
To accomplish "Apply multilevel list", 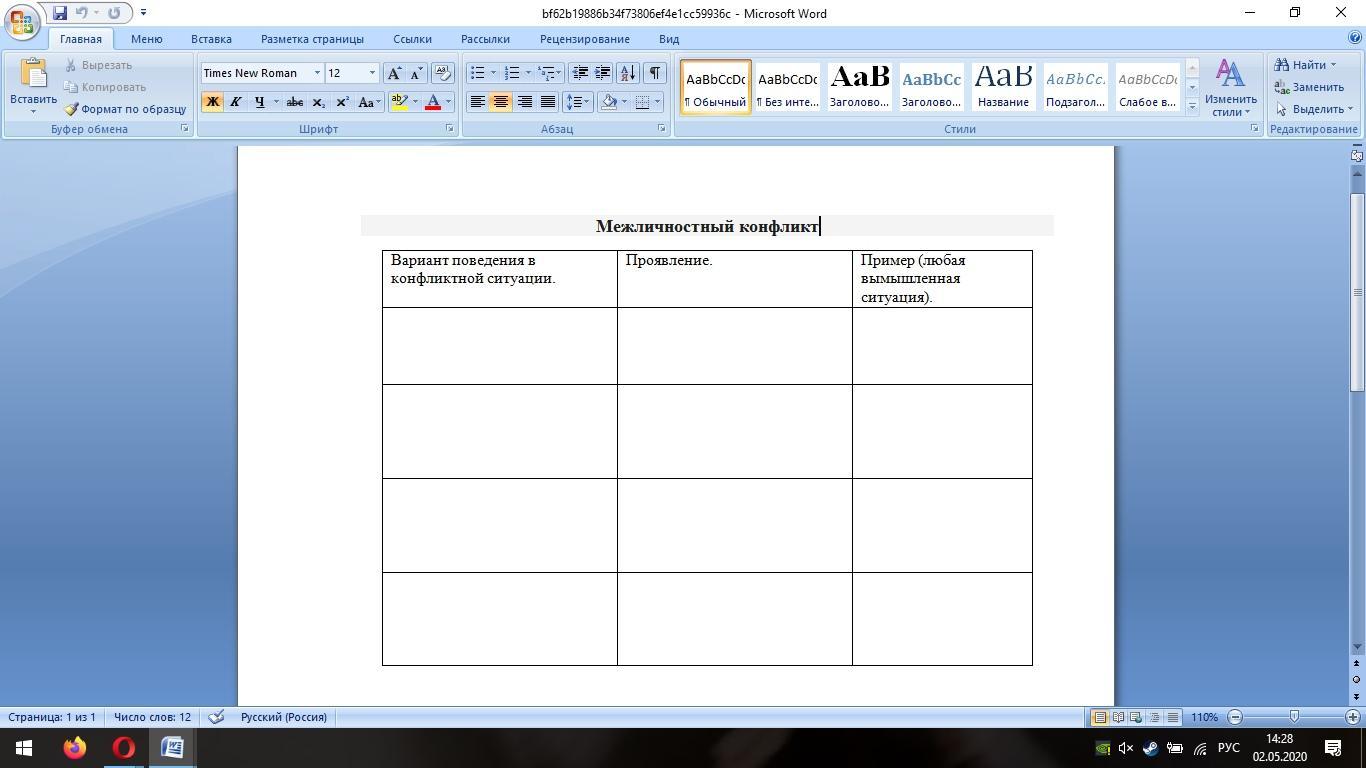I will point(547,73).
